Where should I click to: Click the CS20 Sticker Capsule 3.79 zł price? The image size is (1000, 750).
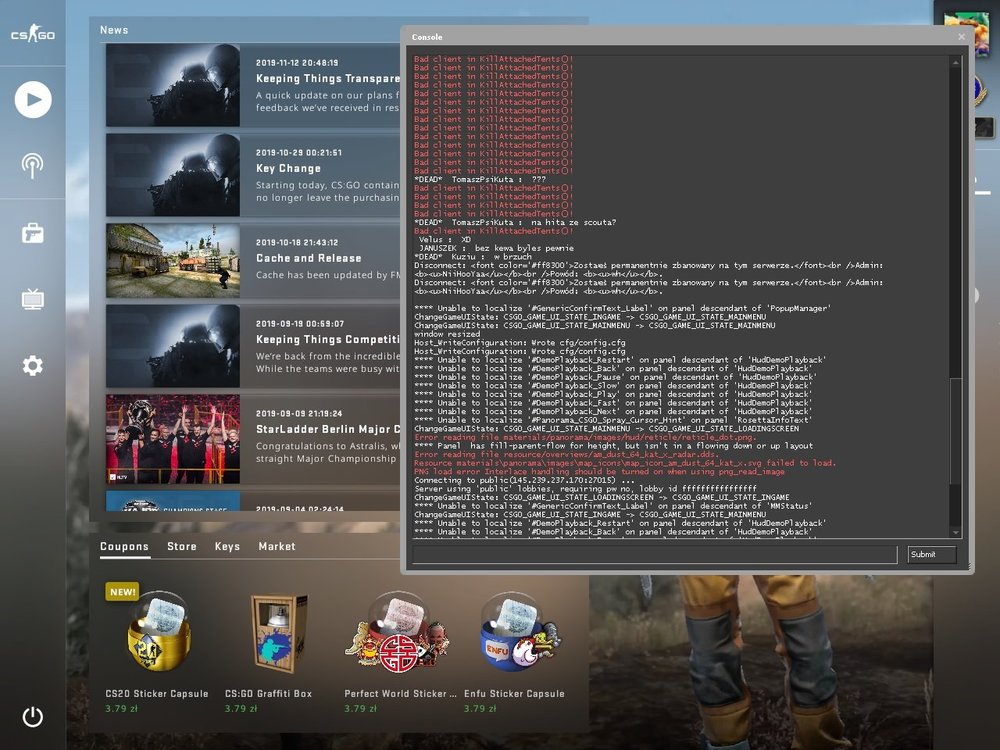pyautogui.click(x=121, y=709)
